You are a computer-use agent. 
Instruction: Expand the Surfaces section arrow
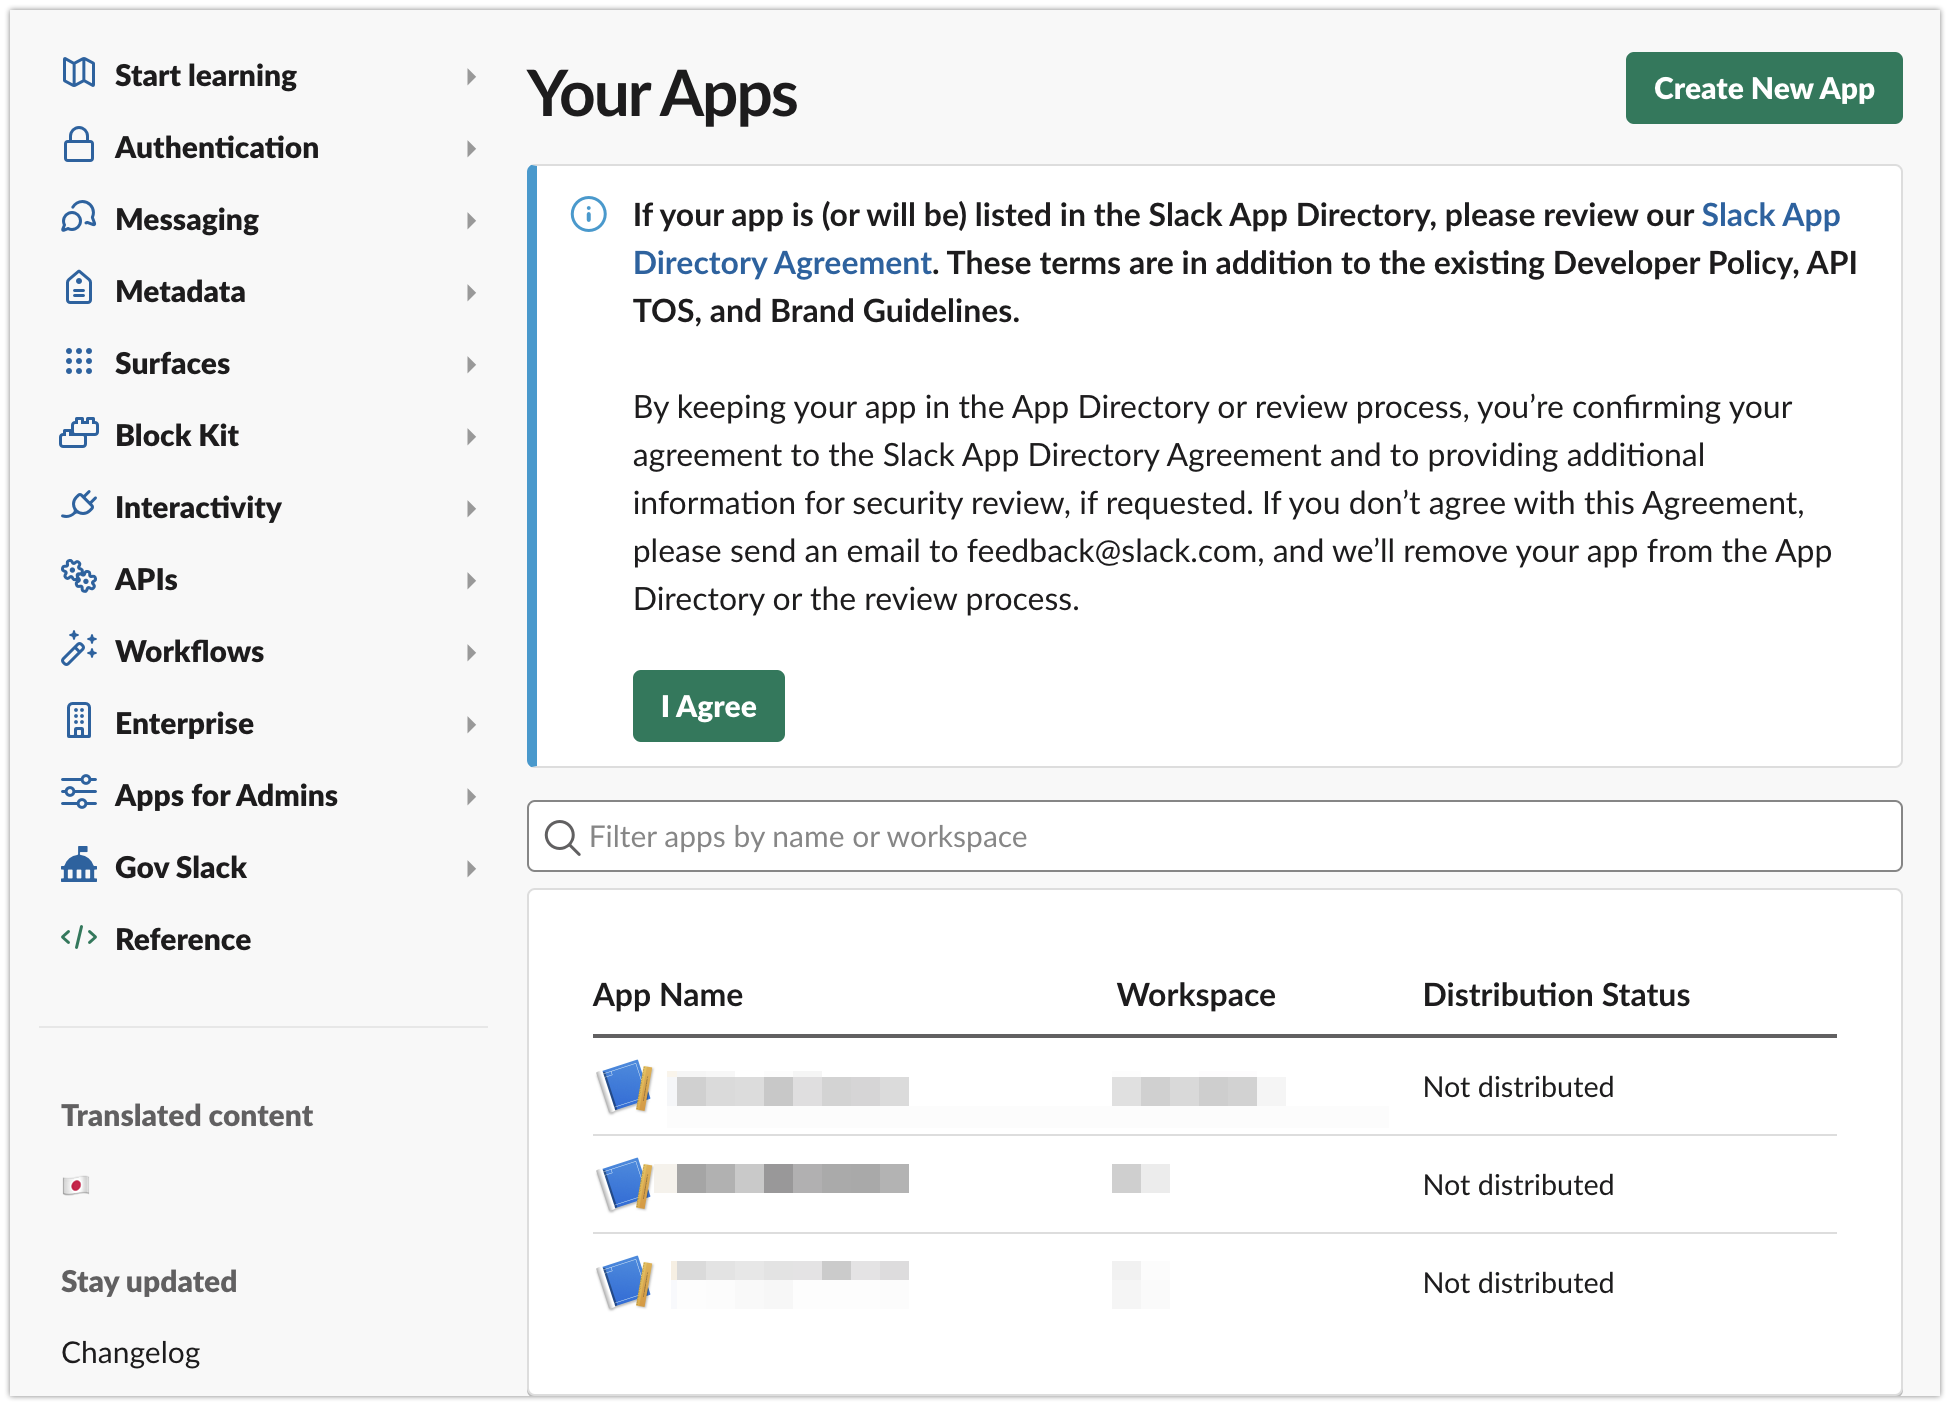click(x=471, y=364)
